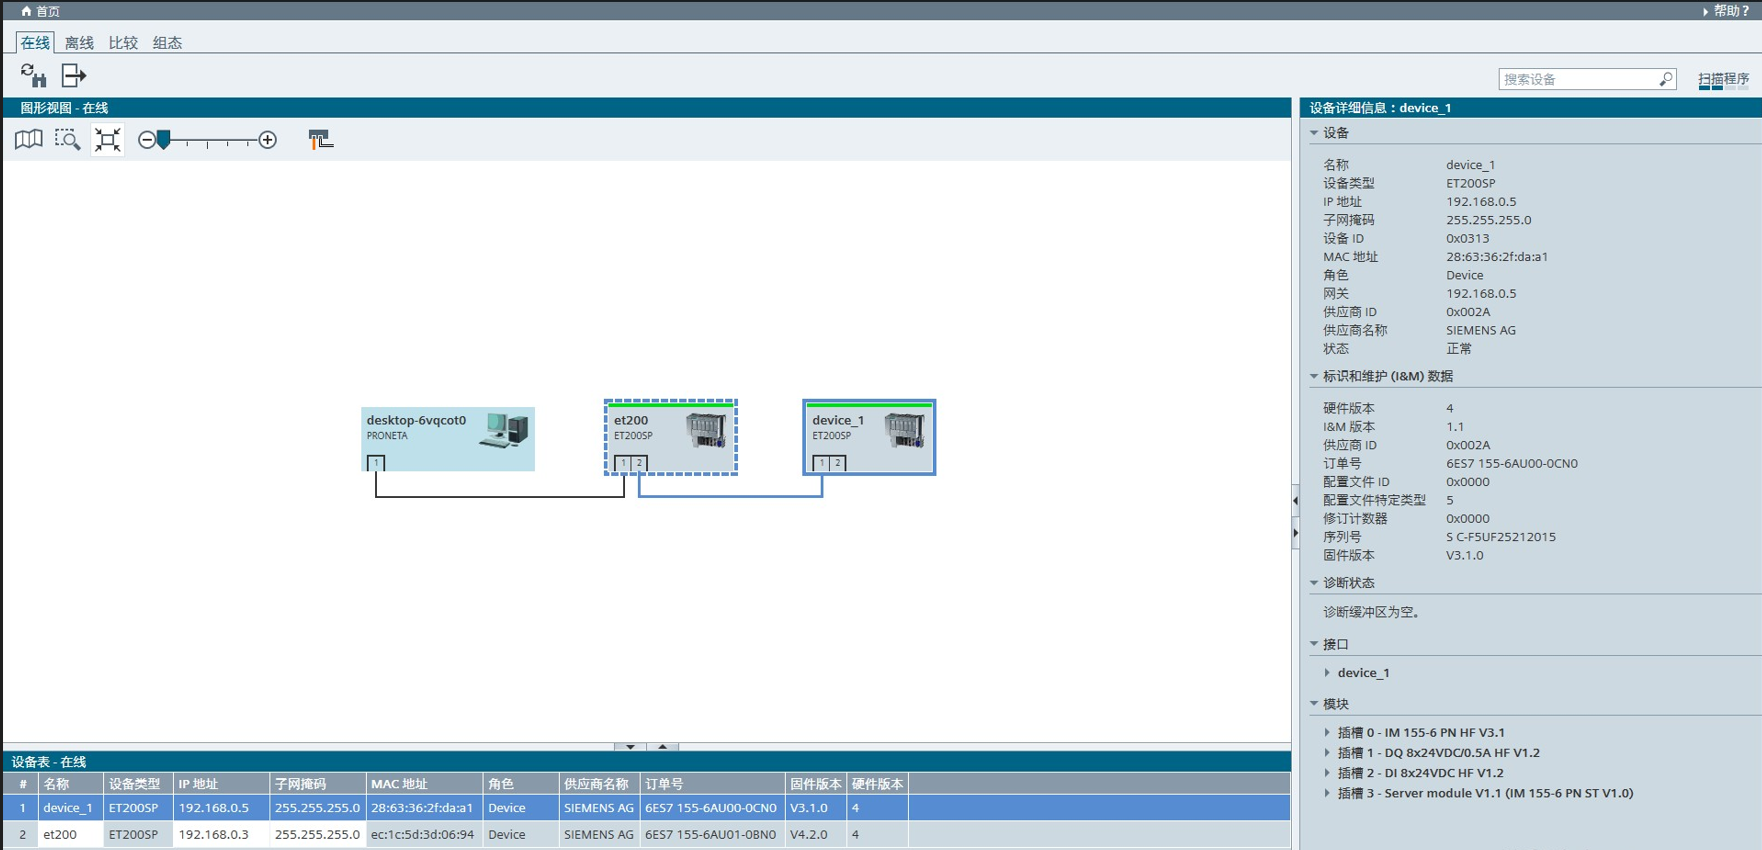1762x850 pixels.
Task: Sort table by IP 地址 column header
Action: coord(221,784)
